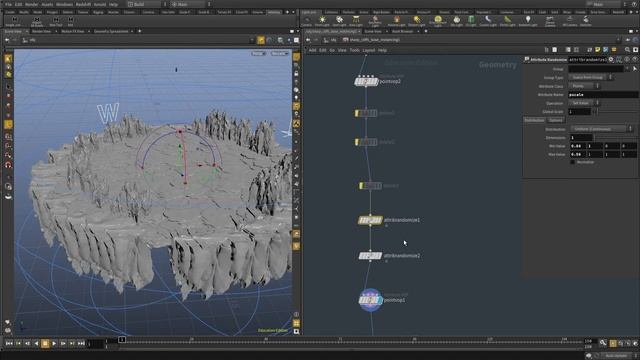The height and width of the screenshot is (360, 640).
Task: Open the network editor search icon
Action: coord(627,50)
